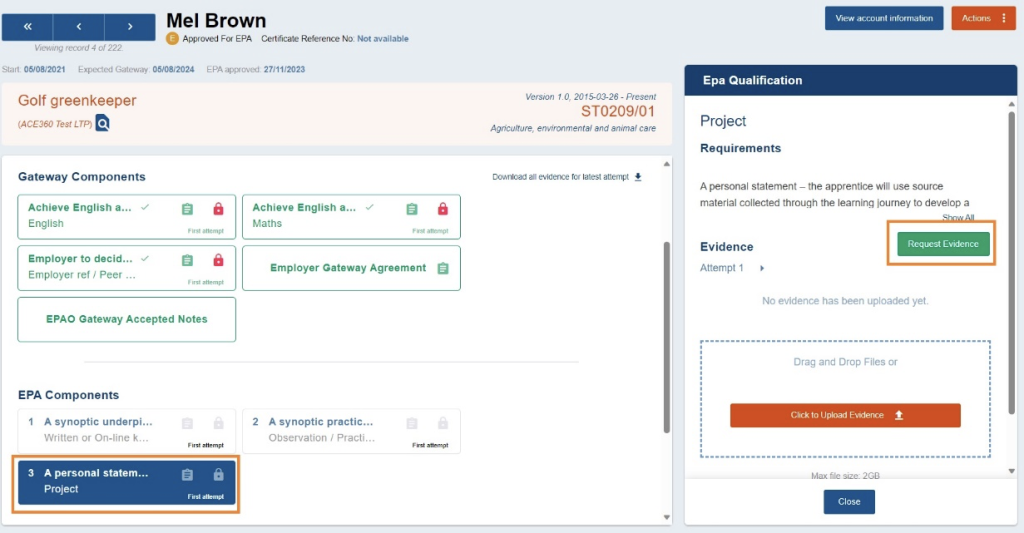
Task: Click the red lock icon on English component
Action: click(x=218, y=209)
